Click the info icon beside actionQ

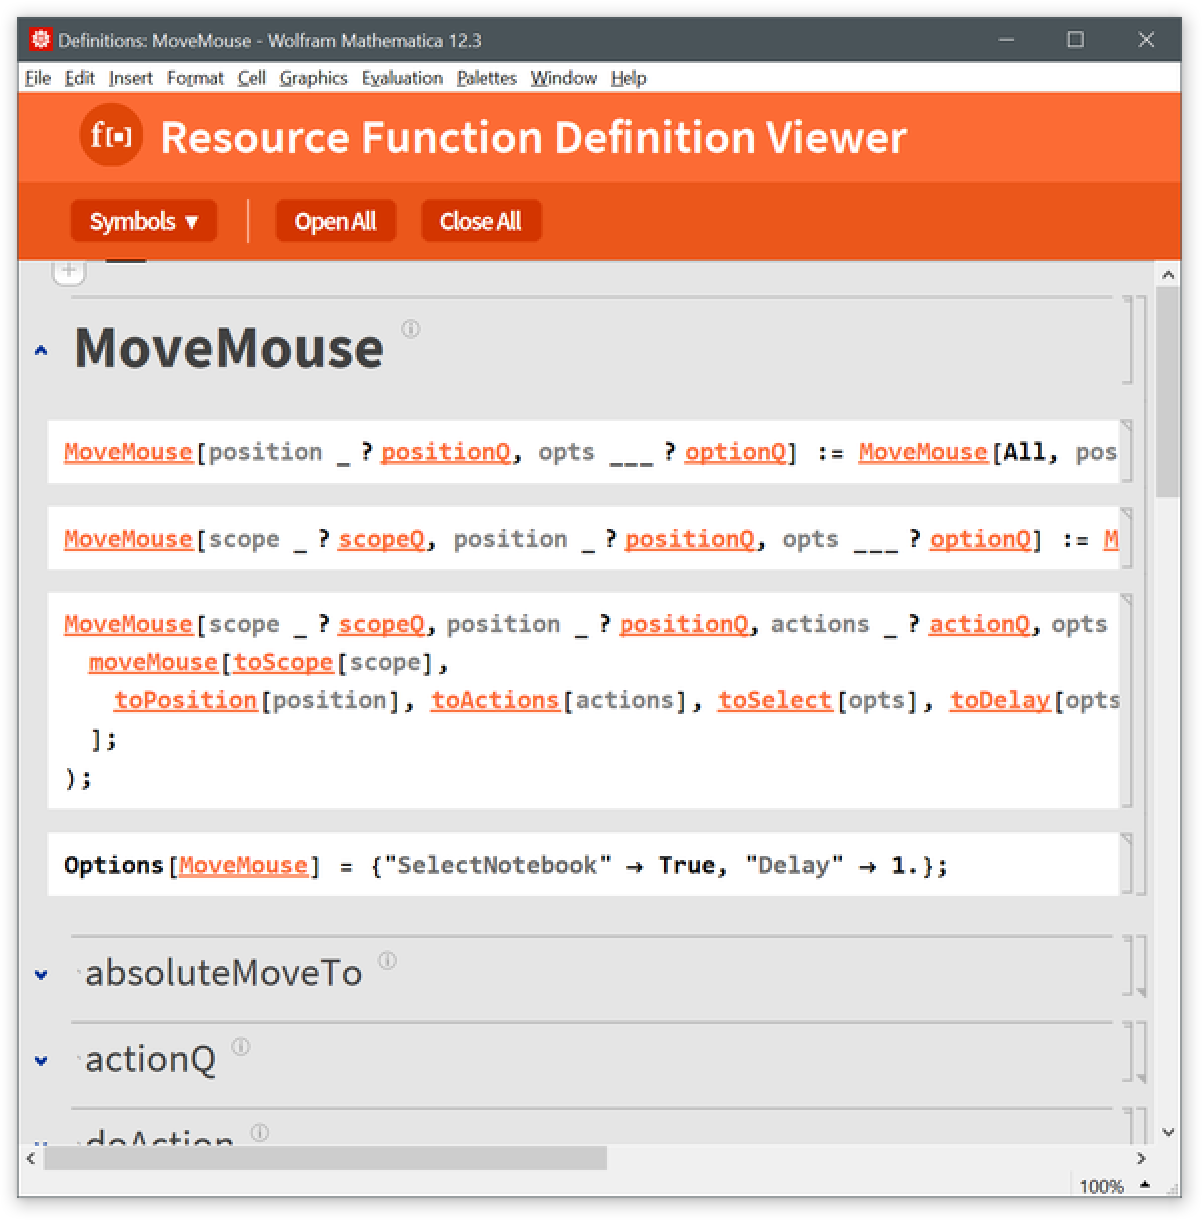coord(241,1047)
